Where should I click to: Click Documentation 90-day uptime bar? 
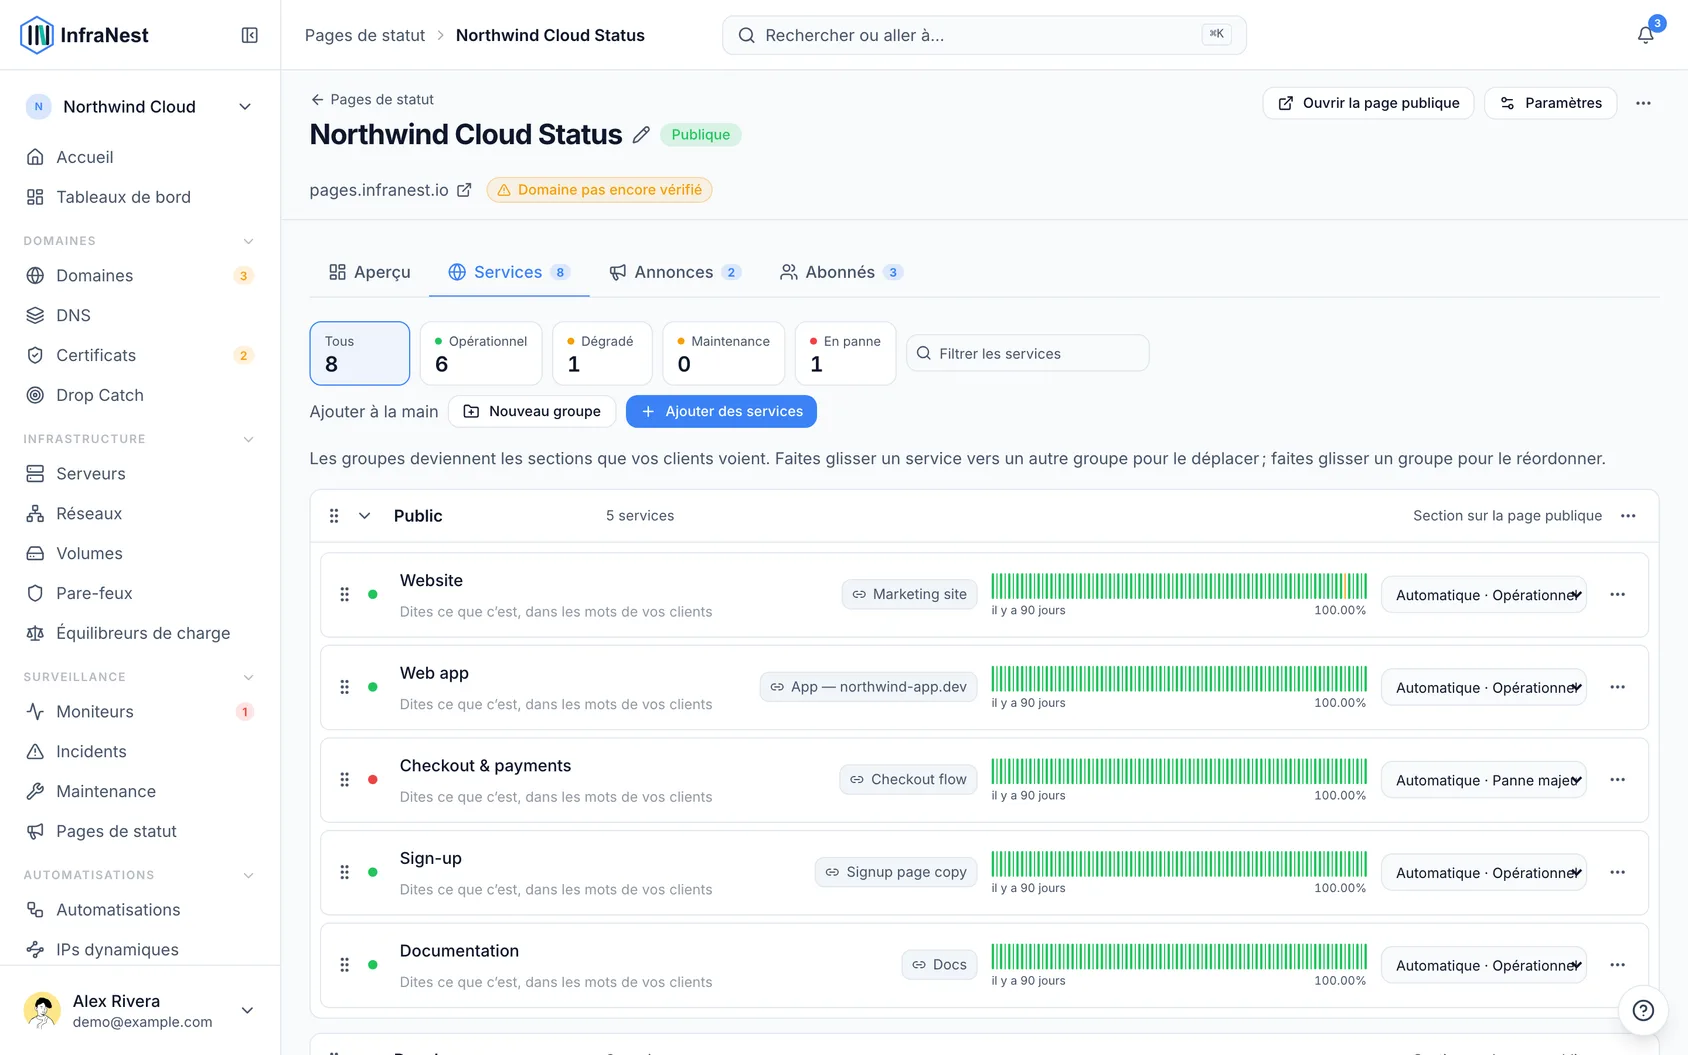pos(1179,957)
